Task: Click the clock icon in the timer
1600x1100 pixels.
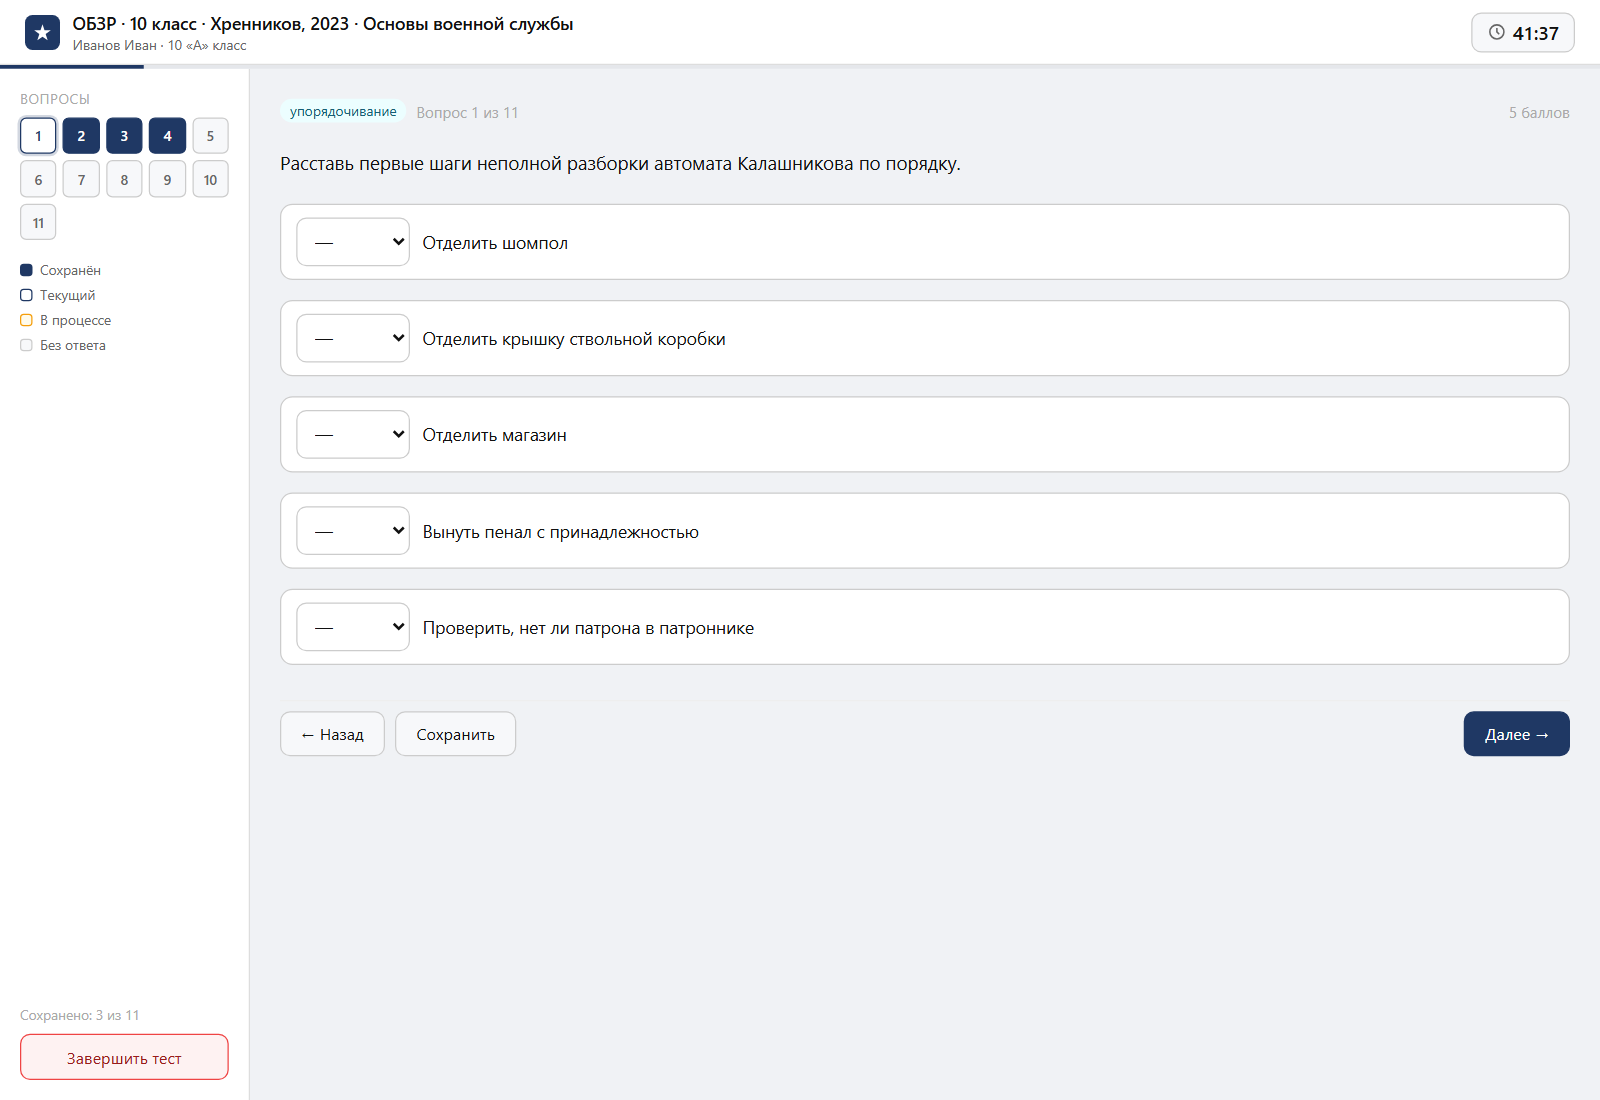Action: (x=1496, y=33)
